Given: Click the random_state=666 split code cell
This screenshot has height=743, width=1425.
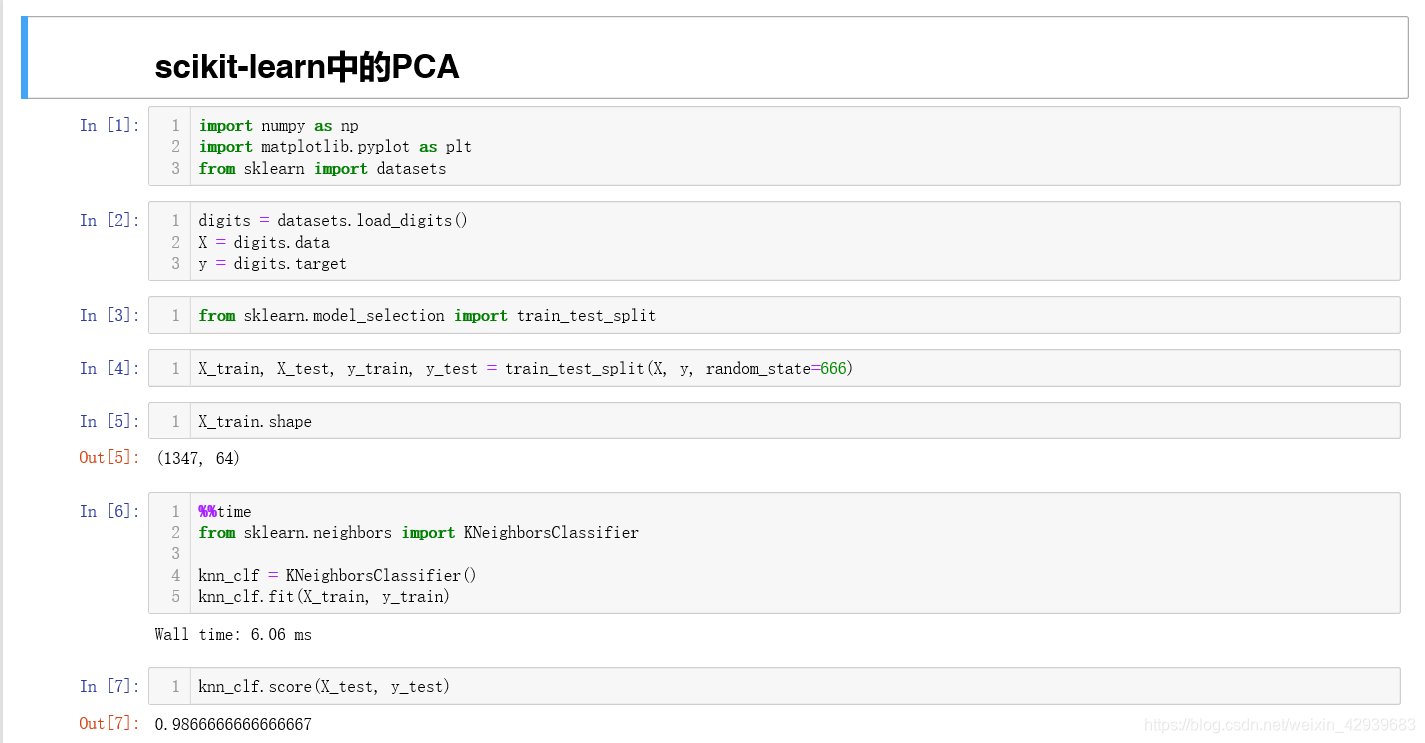Looking at the screenshot, I should 774,368.
